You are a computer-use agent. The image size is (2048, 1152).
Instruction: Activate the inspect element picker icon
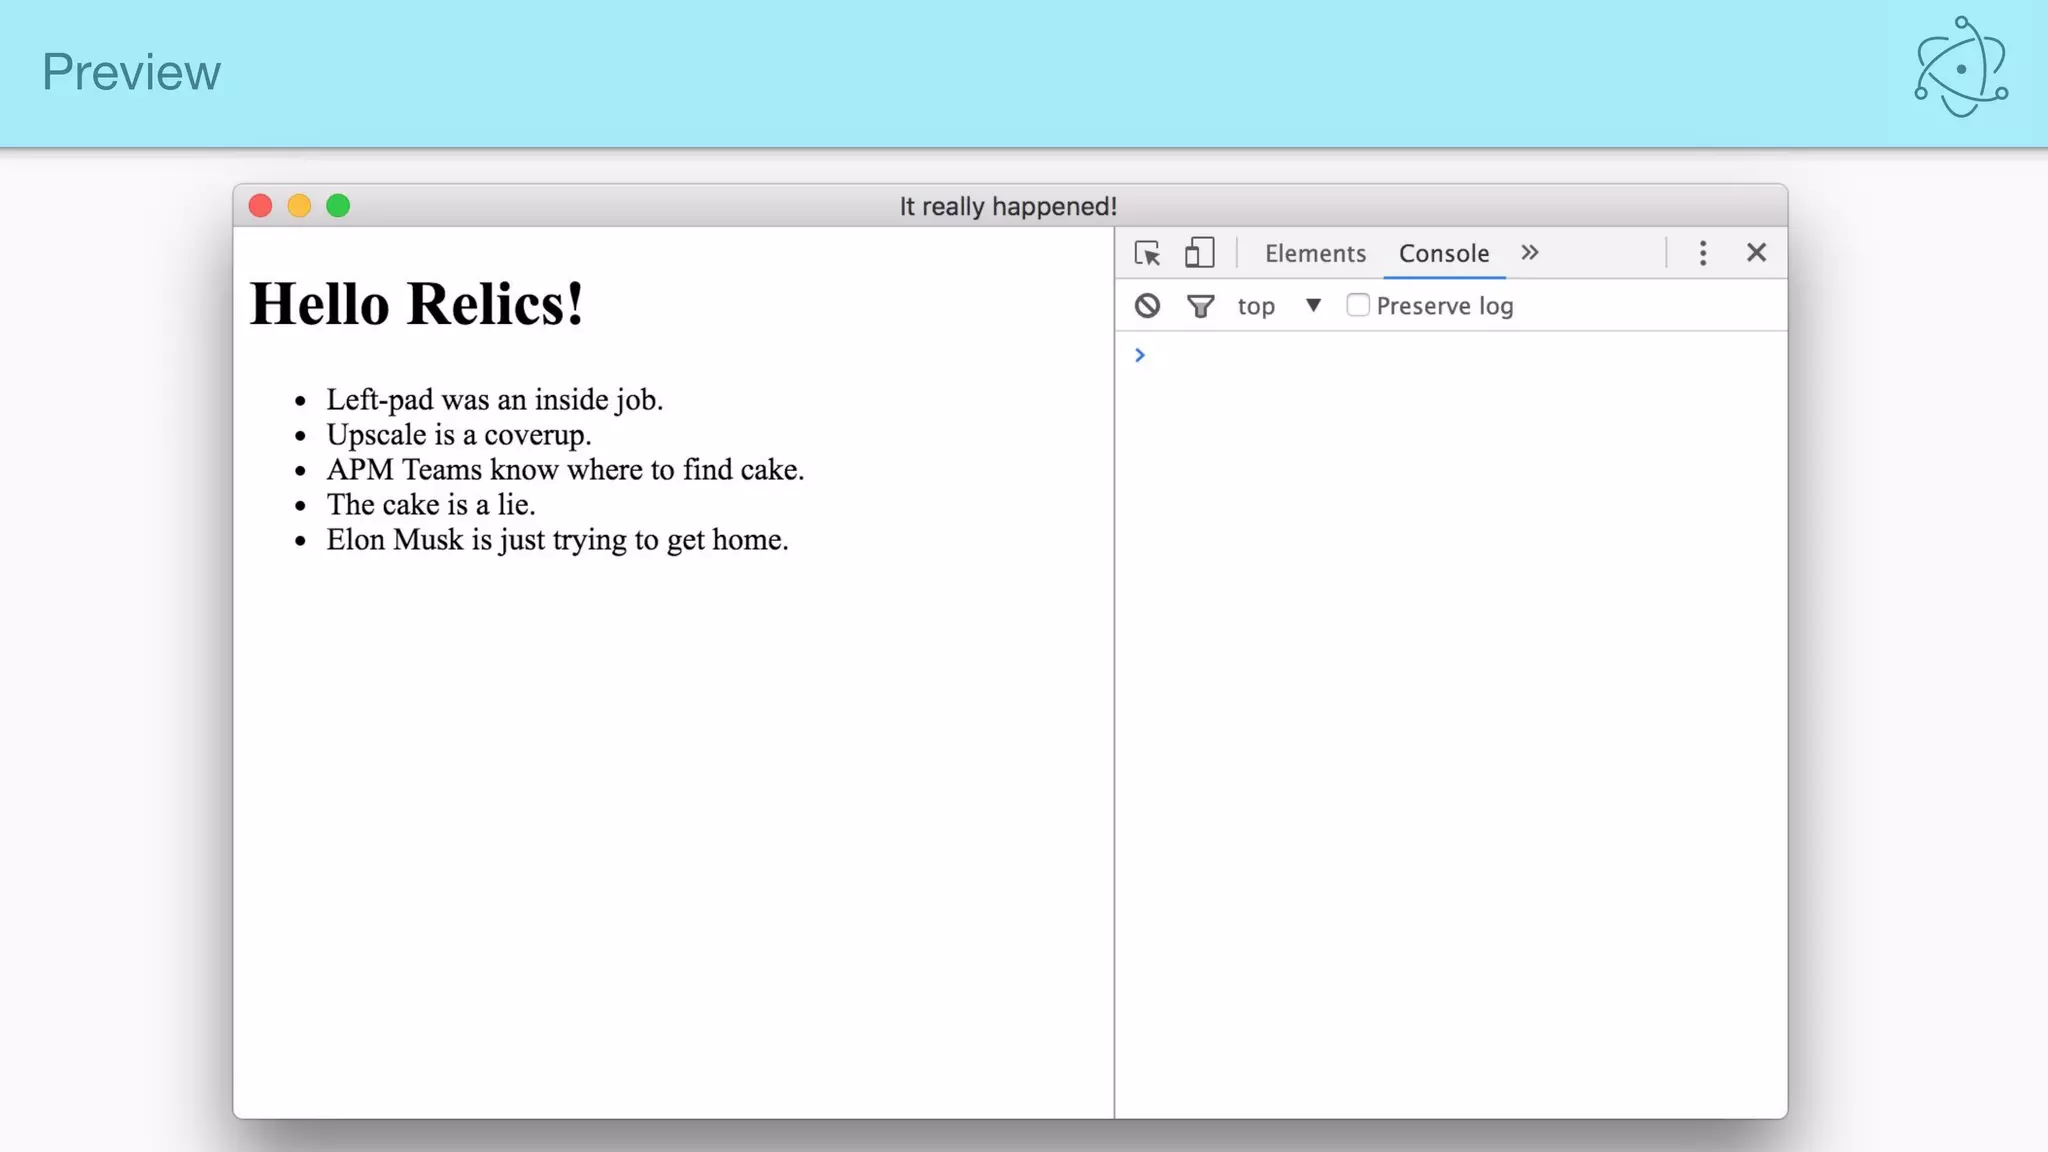point(1147,253)
